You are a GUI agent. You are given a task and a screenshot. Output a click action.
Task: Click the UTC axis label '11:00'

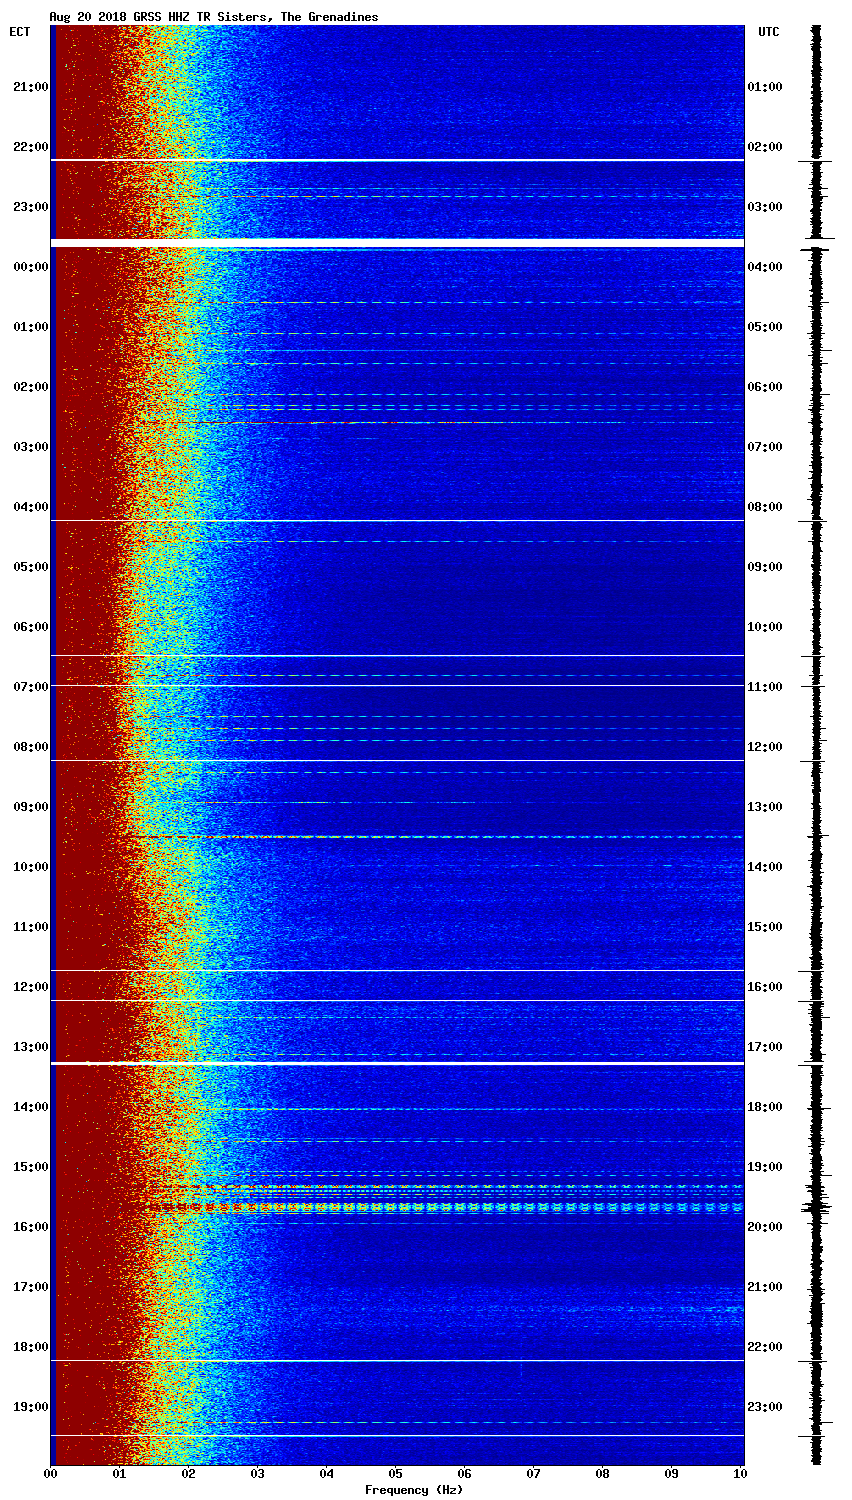765,687
